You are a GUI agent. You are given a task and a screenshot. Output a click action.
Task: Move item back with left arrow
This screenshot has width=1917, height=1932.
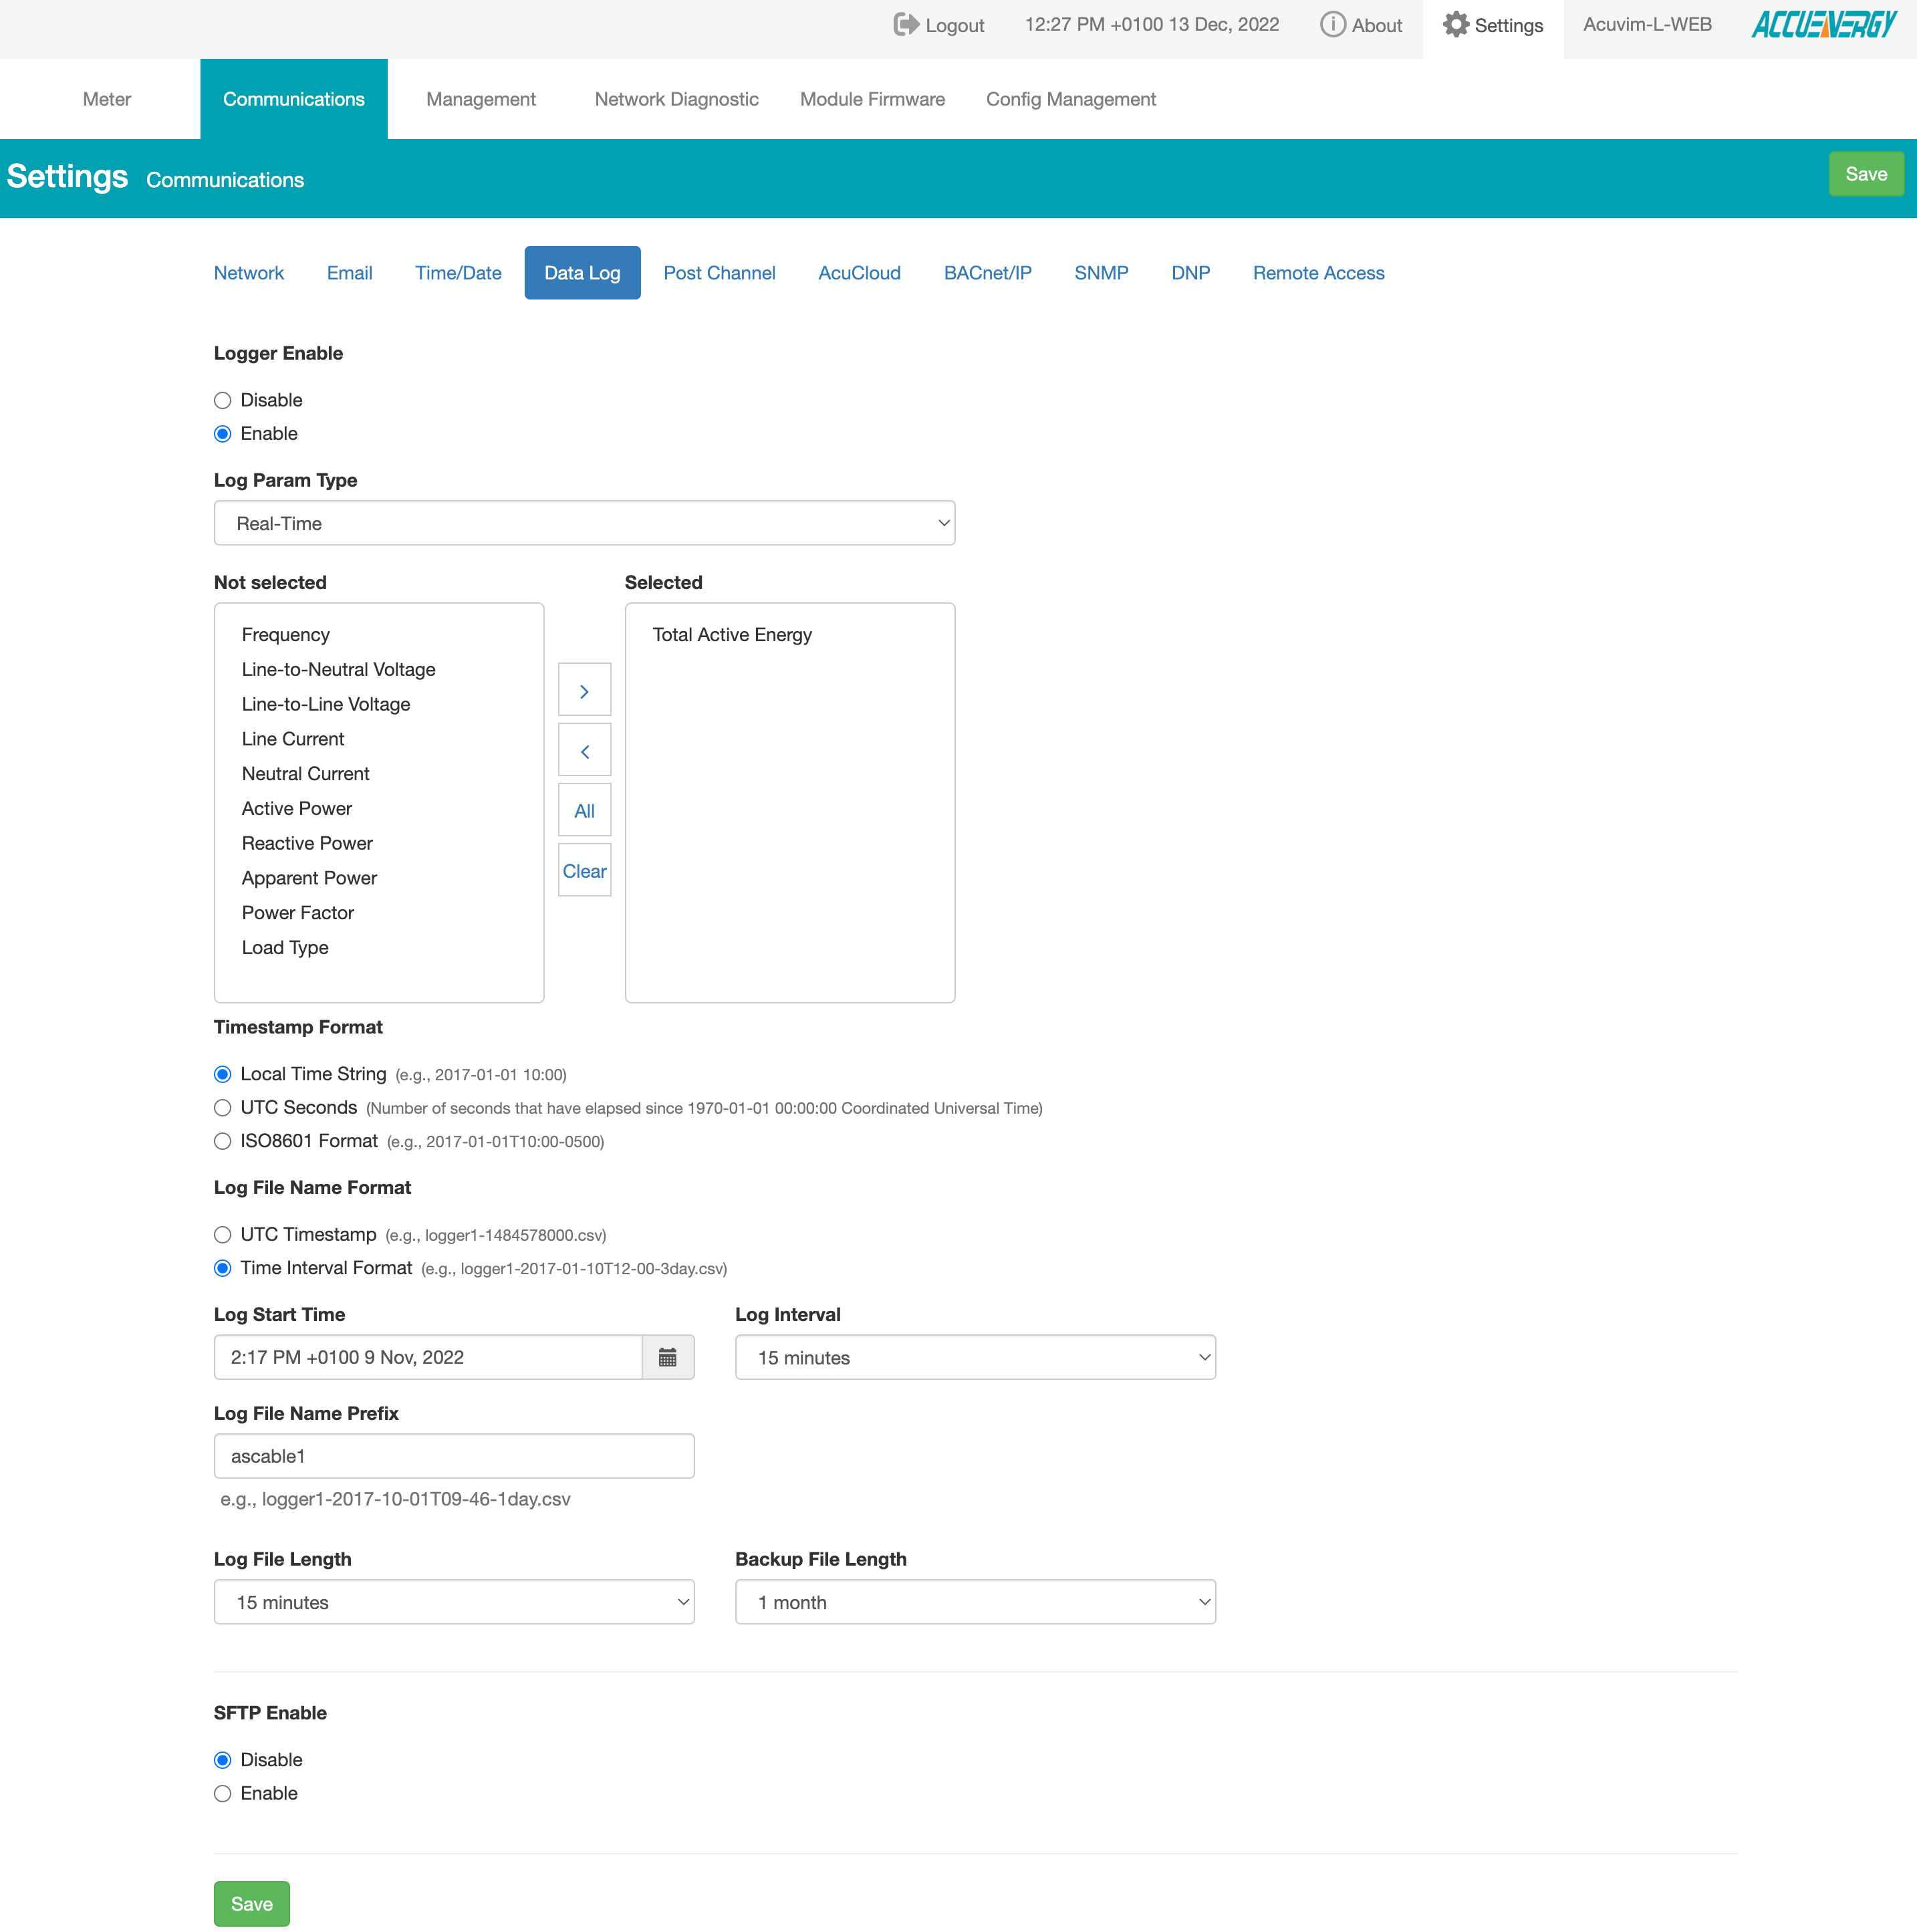585,751
